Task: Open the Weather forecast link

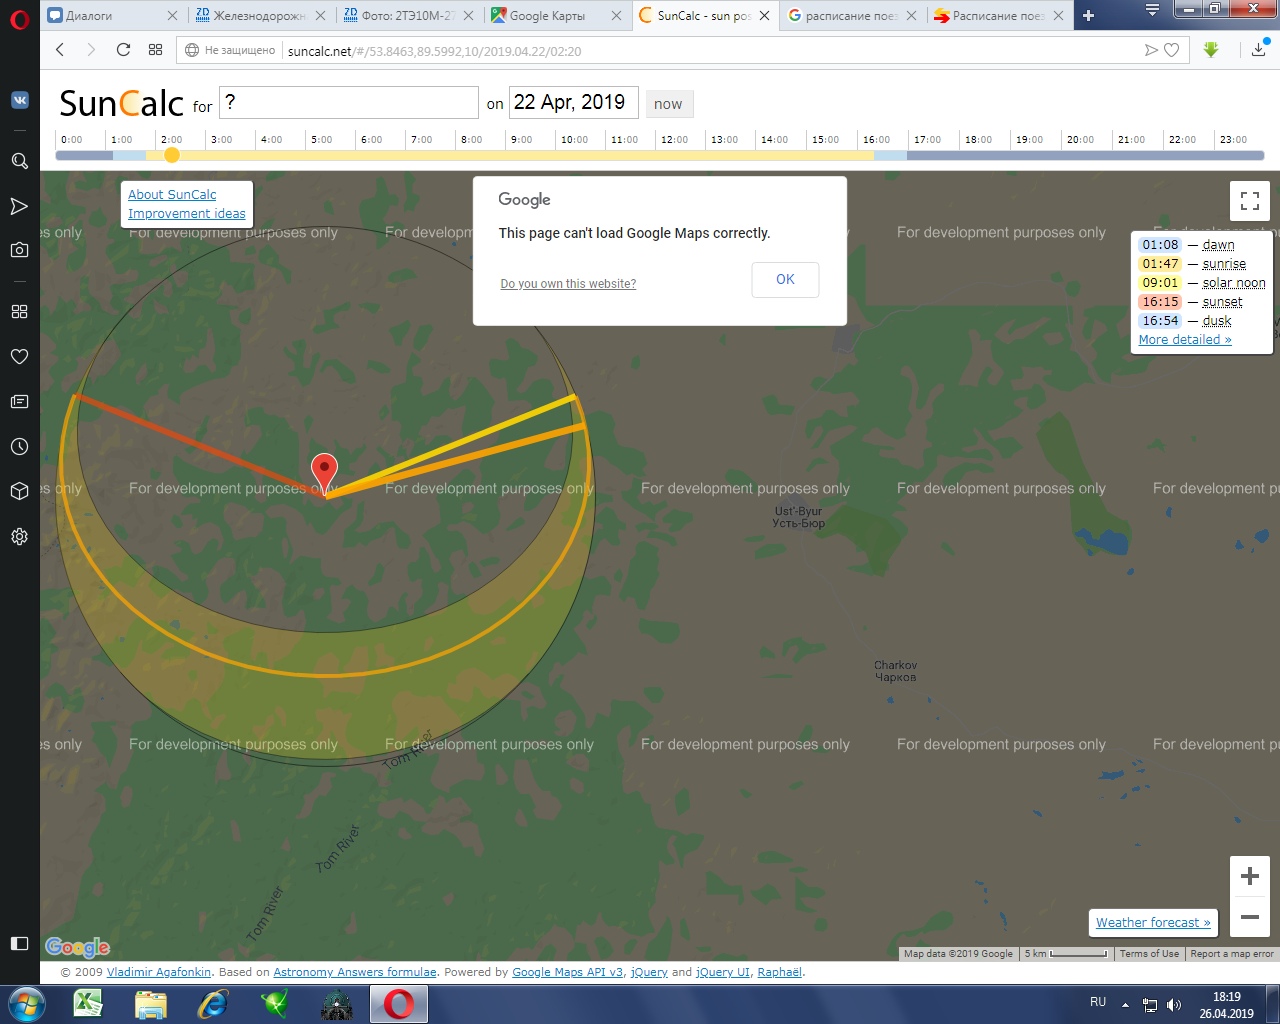Action: [1152, 922]
